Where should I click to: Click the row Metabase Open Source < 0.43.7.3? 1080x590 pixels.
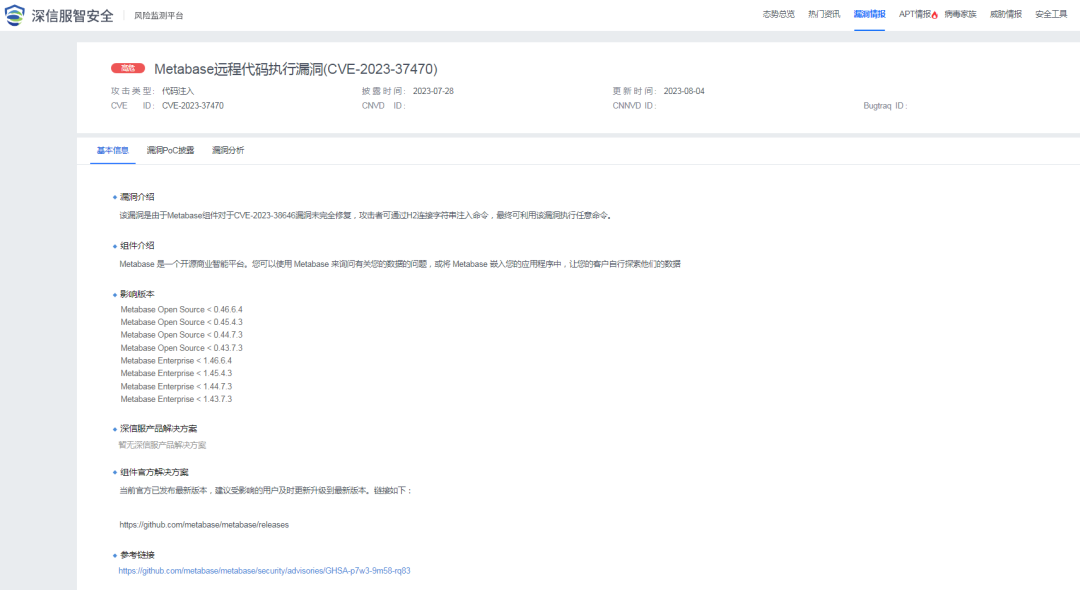[x=181, y=348]
